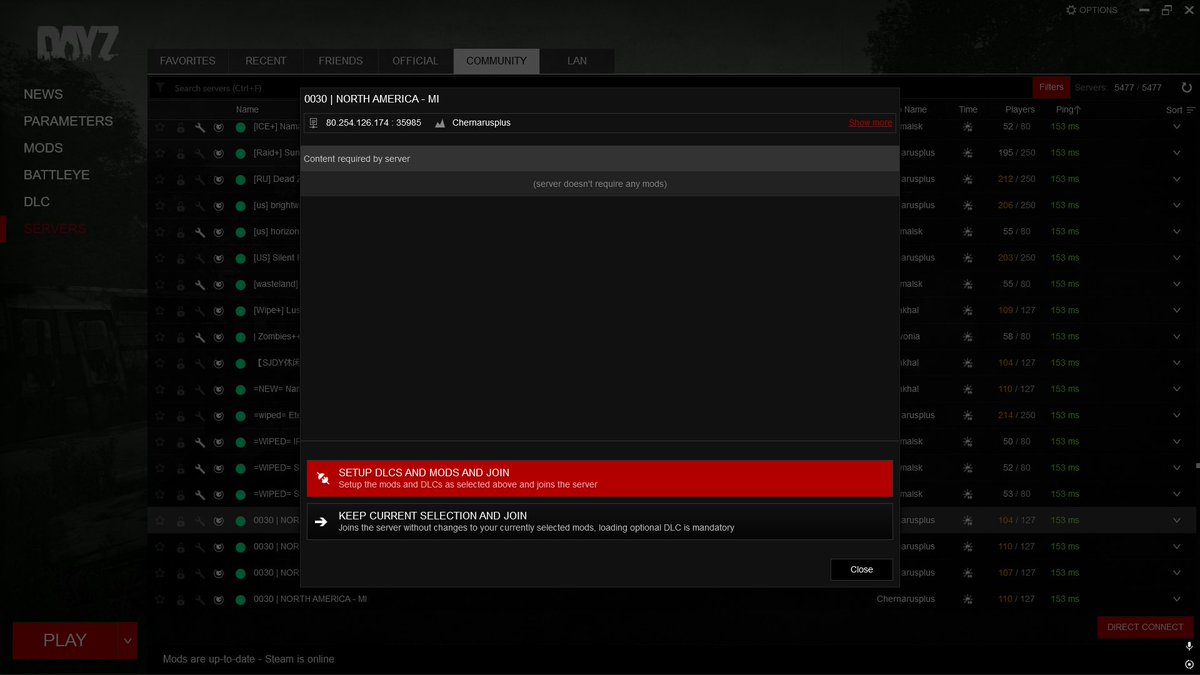Viewport: 1200px width, 675px height.
Task: Switch to the RECENT tab
Action: (x=266, y=61)
